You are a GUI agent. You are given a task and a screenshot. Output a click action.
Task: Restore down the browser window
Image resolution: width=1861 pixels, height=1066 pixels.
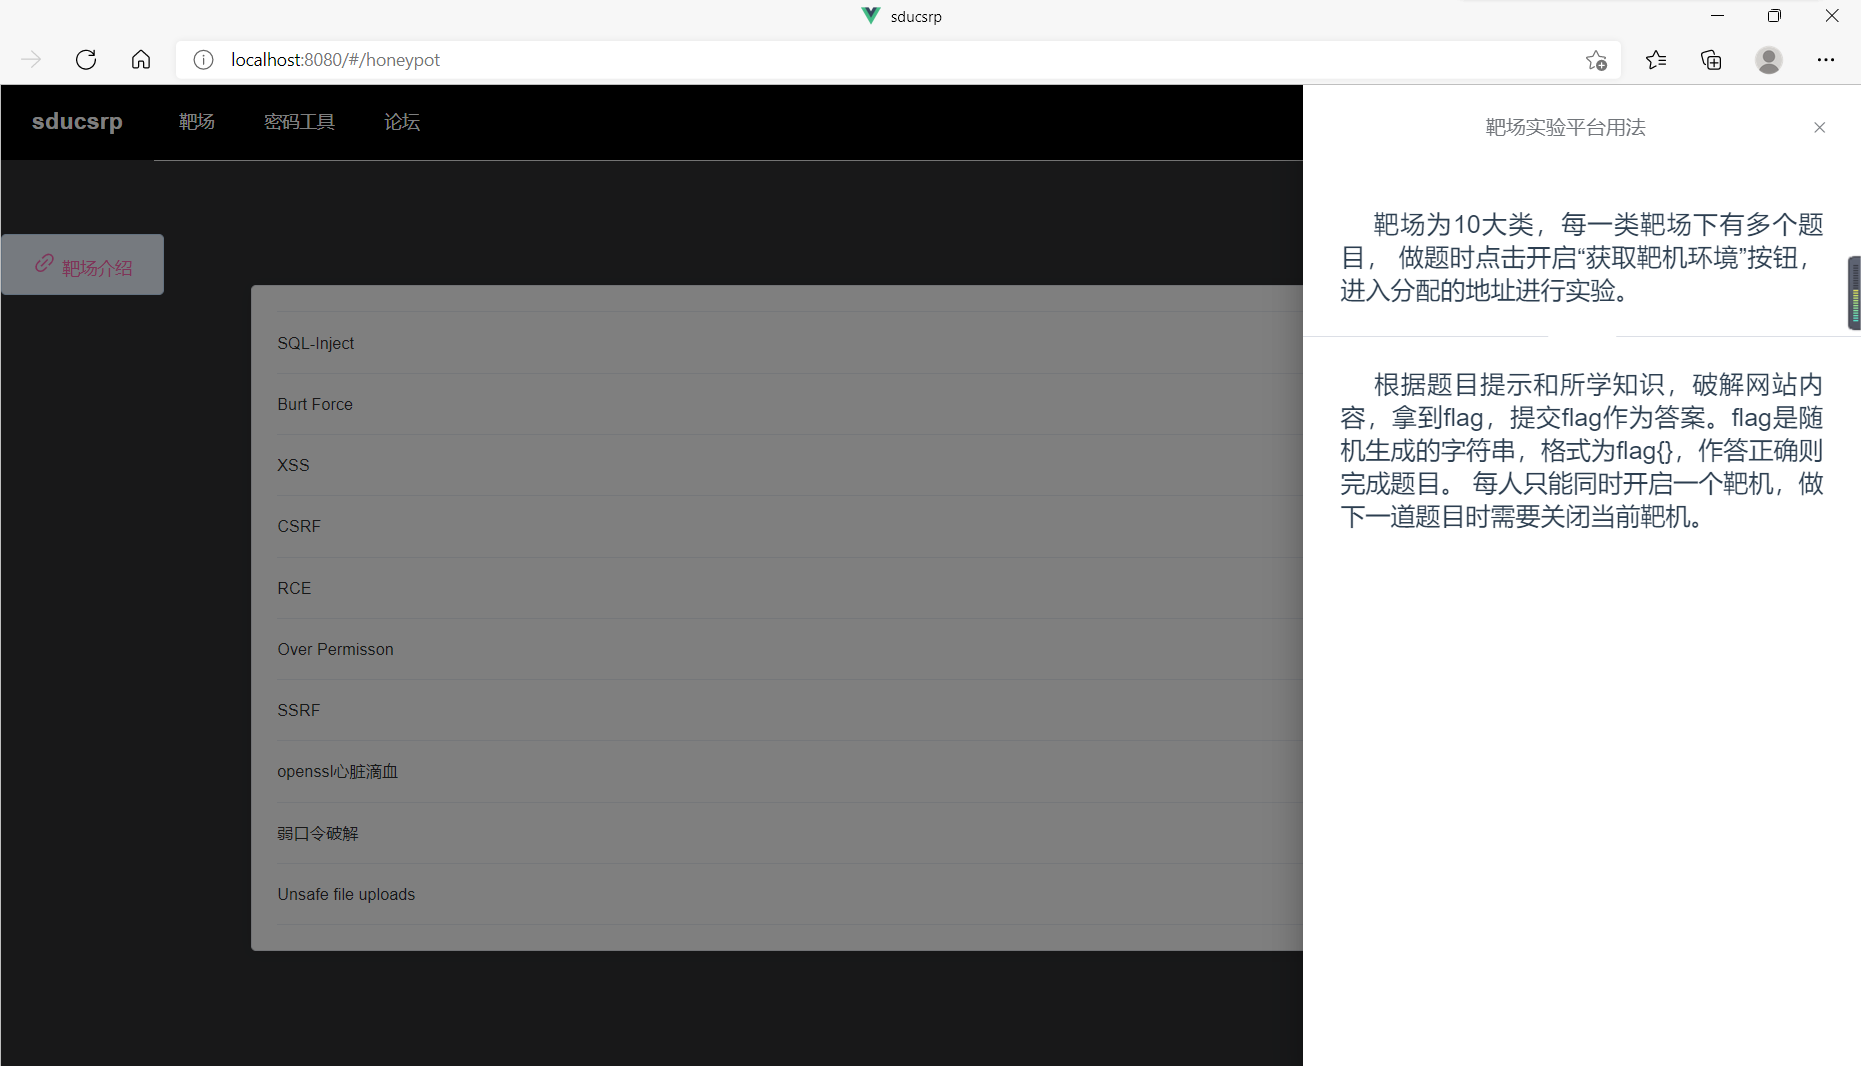(x=1774, y=16)
